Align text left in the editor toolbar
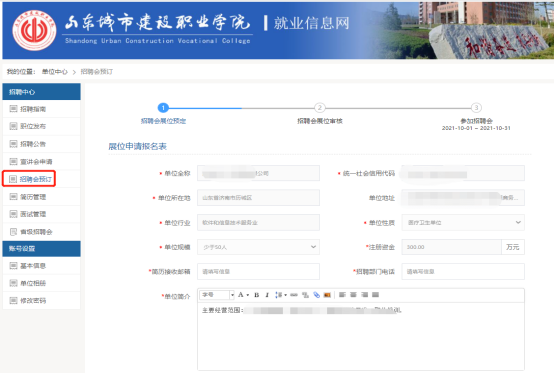Viewport: 554px width, 373px height. 342,295
